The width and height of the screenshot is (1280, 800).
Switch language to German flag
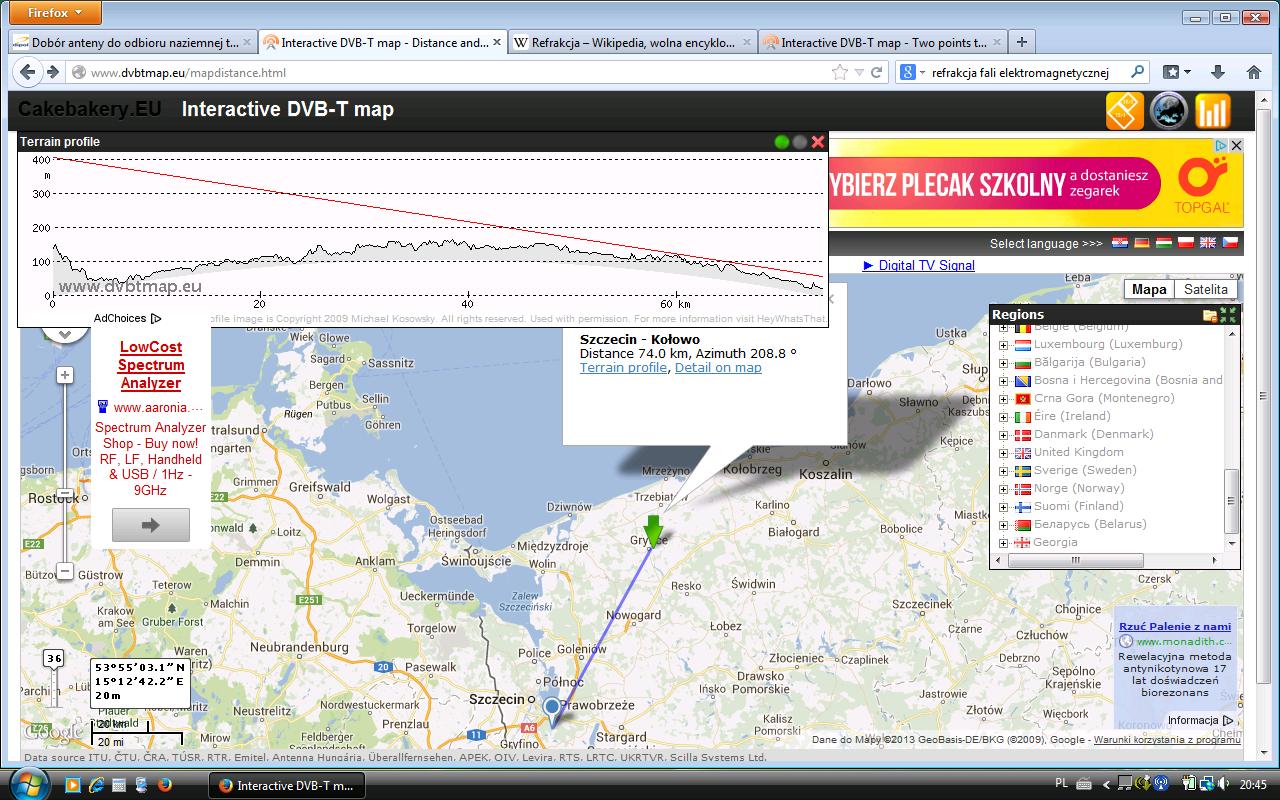(x=1142, y=243)
